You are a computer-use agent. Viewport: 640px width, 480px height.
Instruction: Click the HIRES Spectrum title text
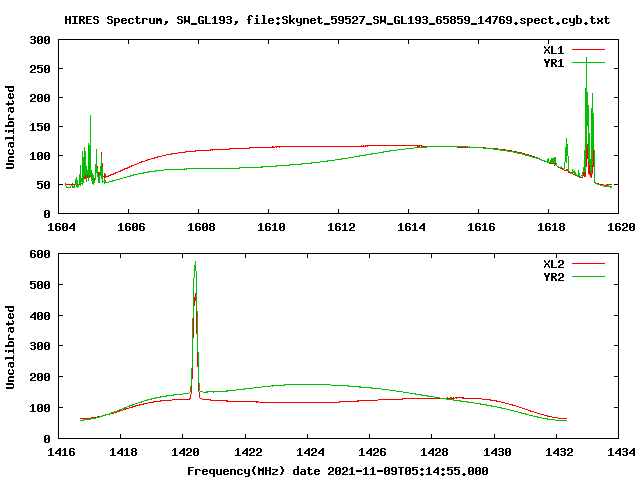(337, 20)
